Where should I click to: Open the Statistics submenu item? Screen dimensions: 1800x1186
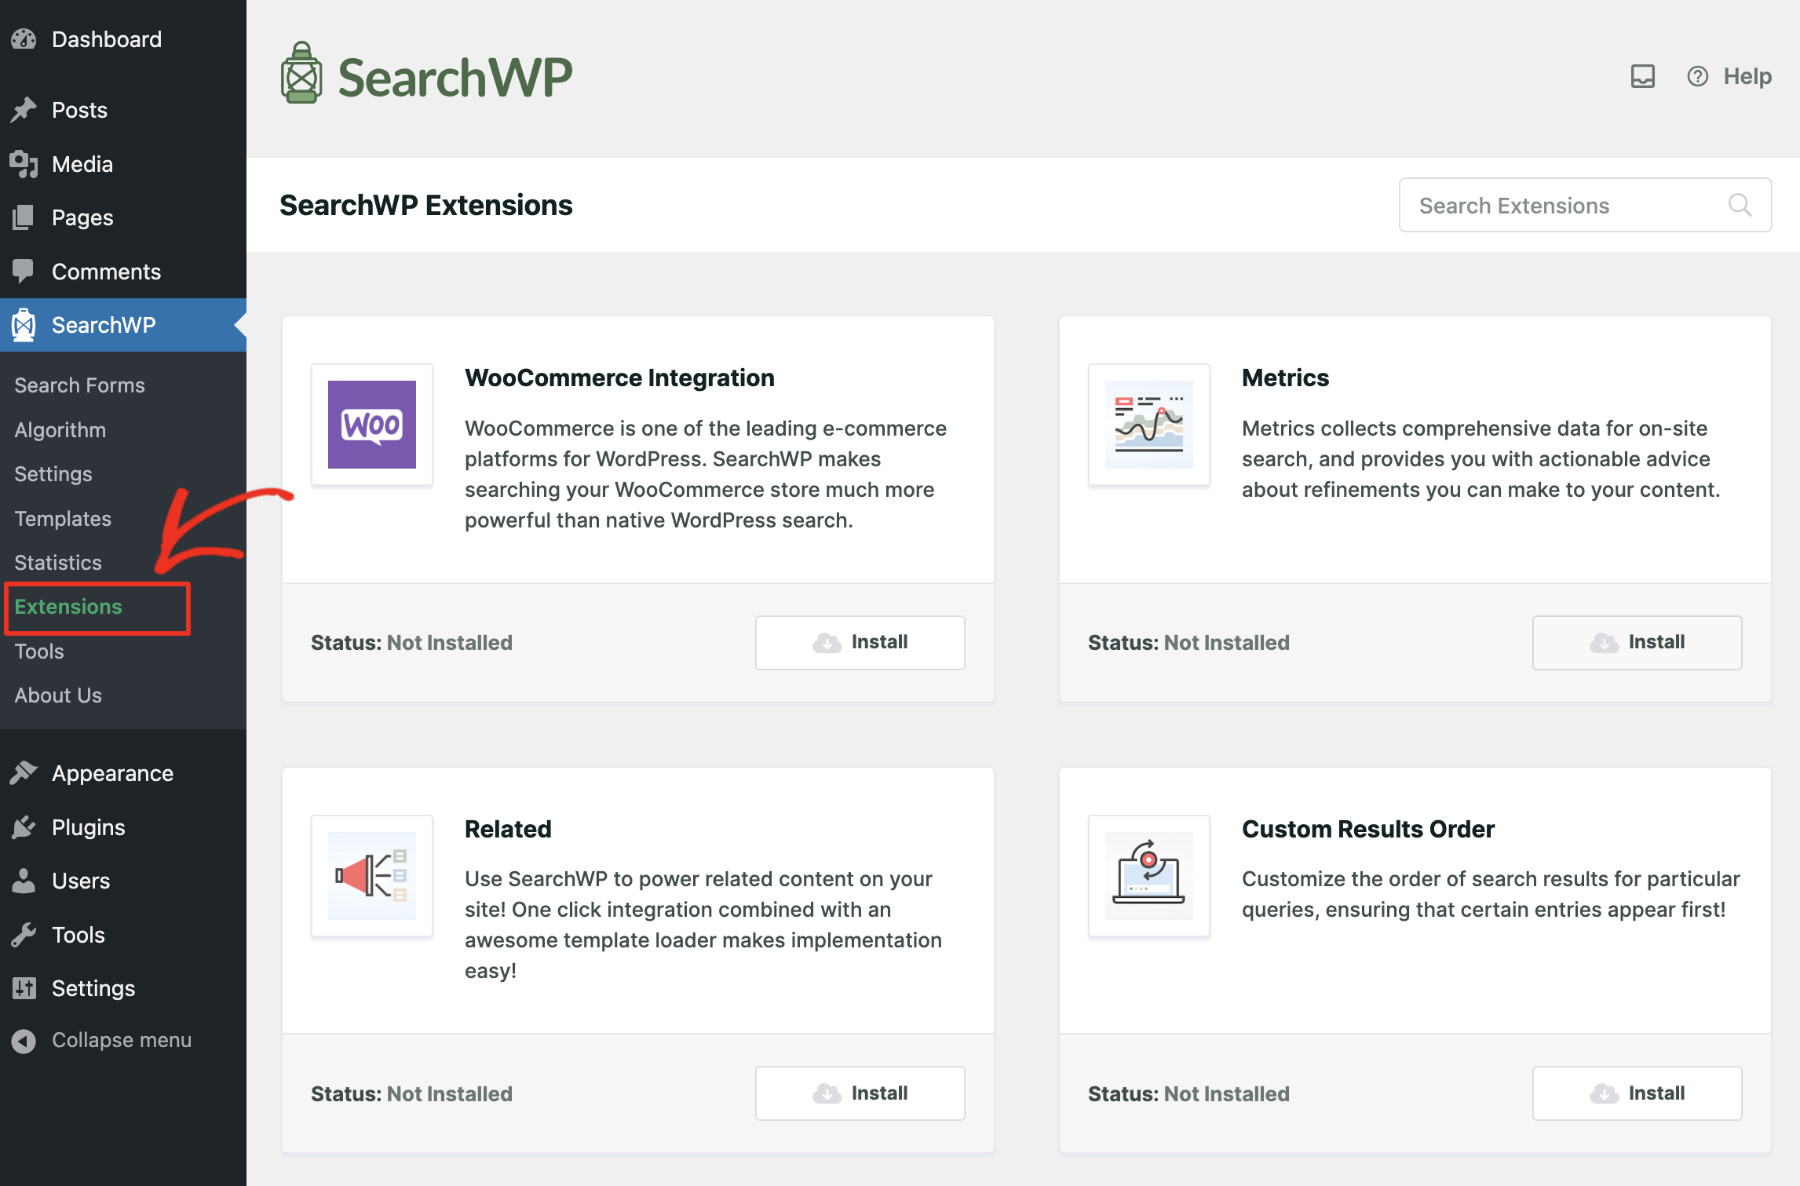point(58,562)
